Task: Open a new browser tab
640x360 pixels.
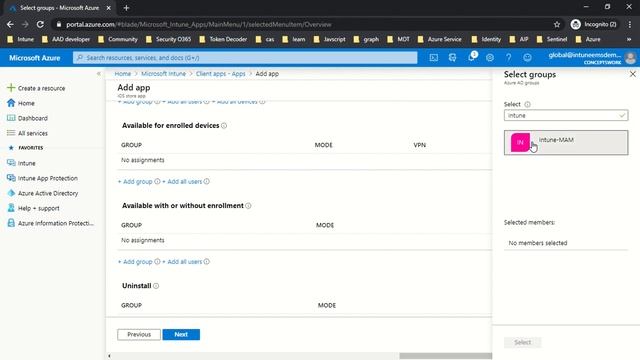Action: point(126,8)
